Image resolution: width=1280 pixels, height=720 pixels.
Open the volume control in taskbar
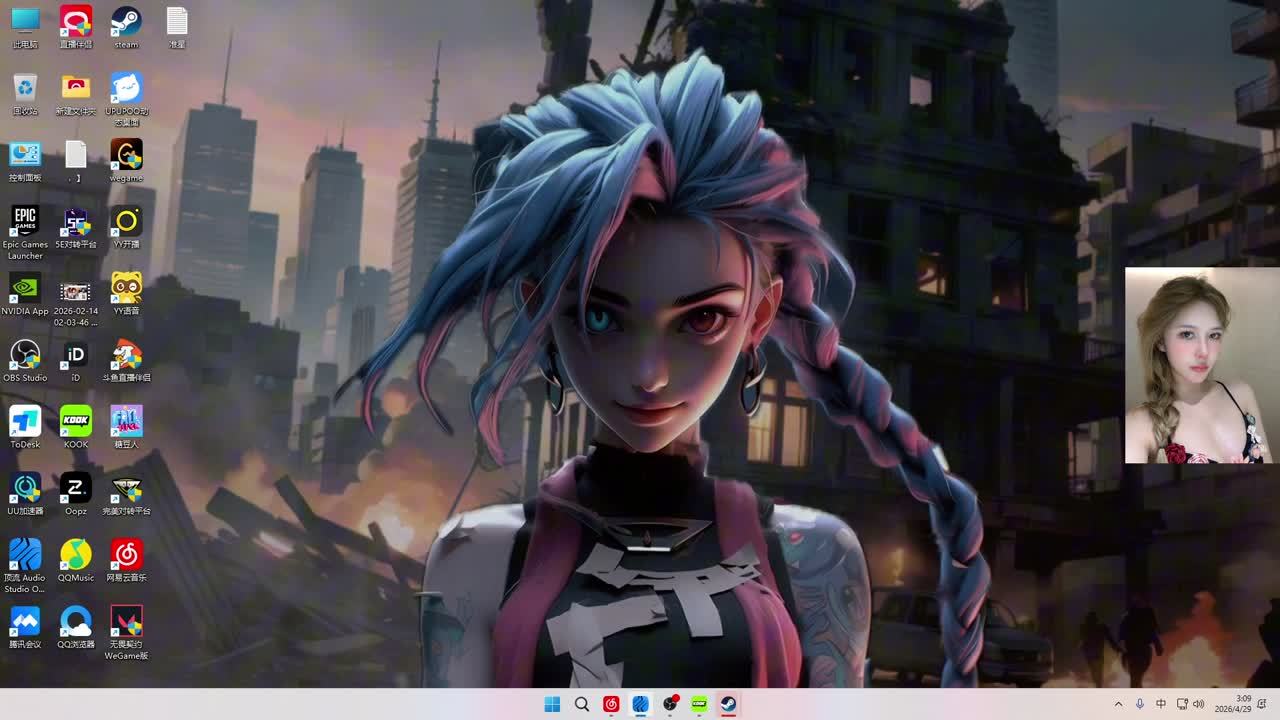[1199, 704]
